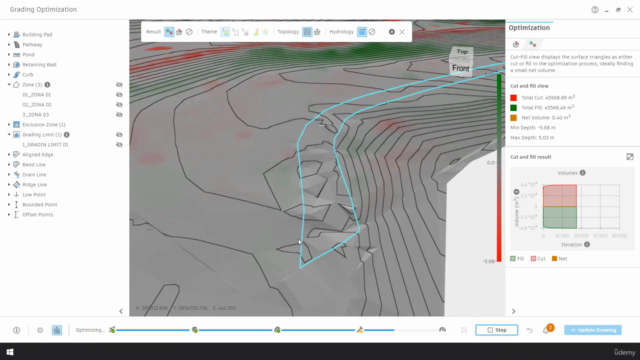Screen dimensions: 640x360
Task: Collapse the Zone (3) node
Action: [9, 84]
